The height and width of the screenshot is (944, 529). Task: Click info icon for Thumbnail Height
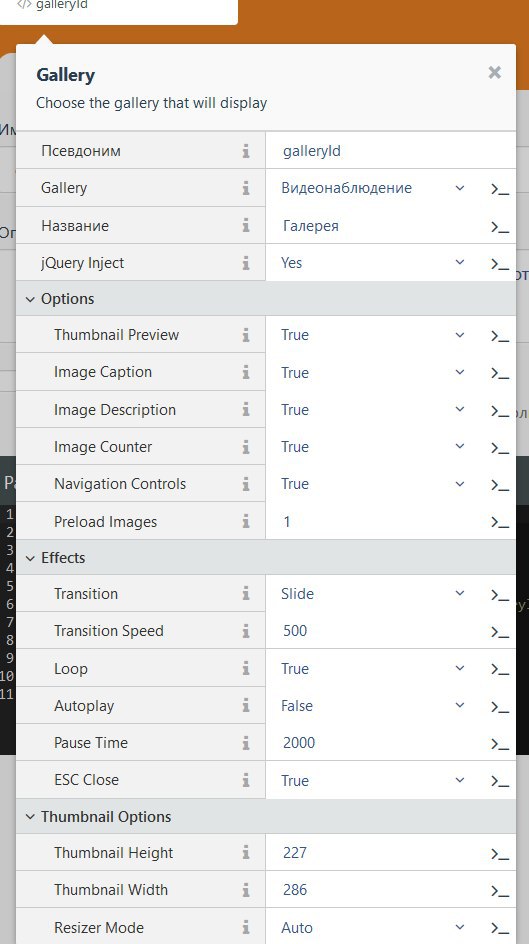click(x=246, y=853)
